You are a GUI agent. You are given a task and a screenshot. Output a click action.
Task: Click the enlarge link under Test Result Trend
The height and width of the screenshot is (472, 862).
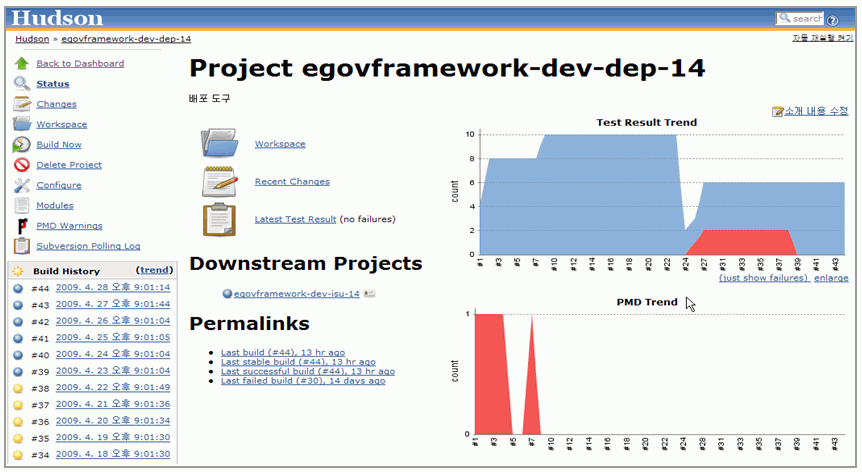tap(831, 278)
